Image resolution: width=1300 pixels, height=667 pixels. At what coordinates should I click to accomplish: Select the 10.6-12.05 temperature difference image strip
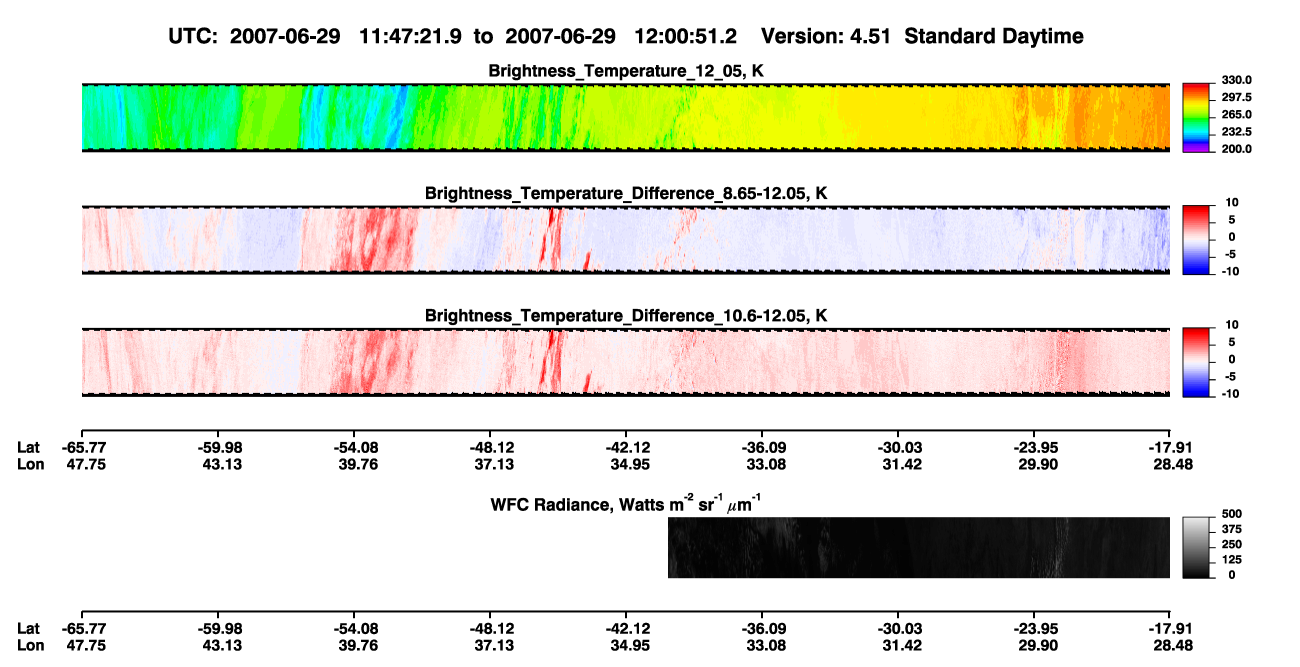click(625, 362)
